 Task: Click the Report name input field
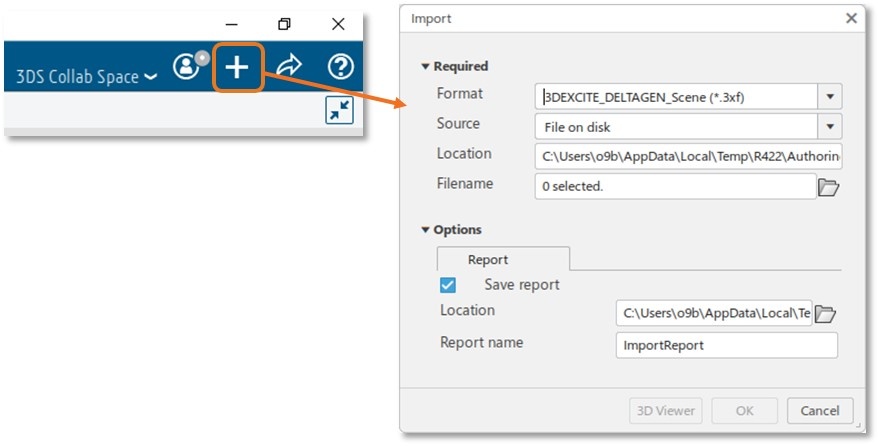tap(726, 345)
